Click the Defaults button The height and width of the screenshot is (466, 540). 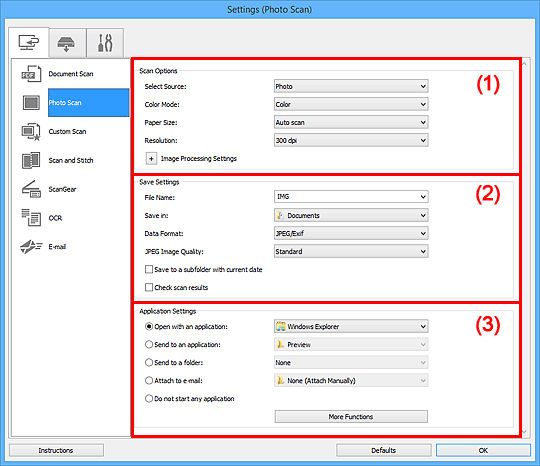[x=383, y=450]
